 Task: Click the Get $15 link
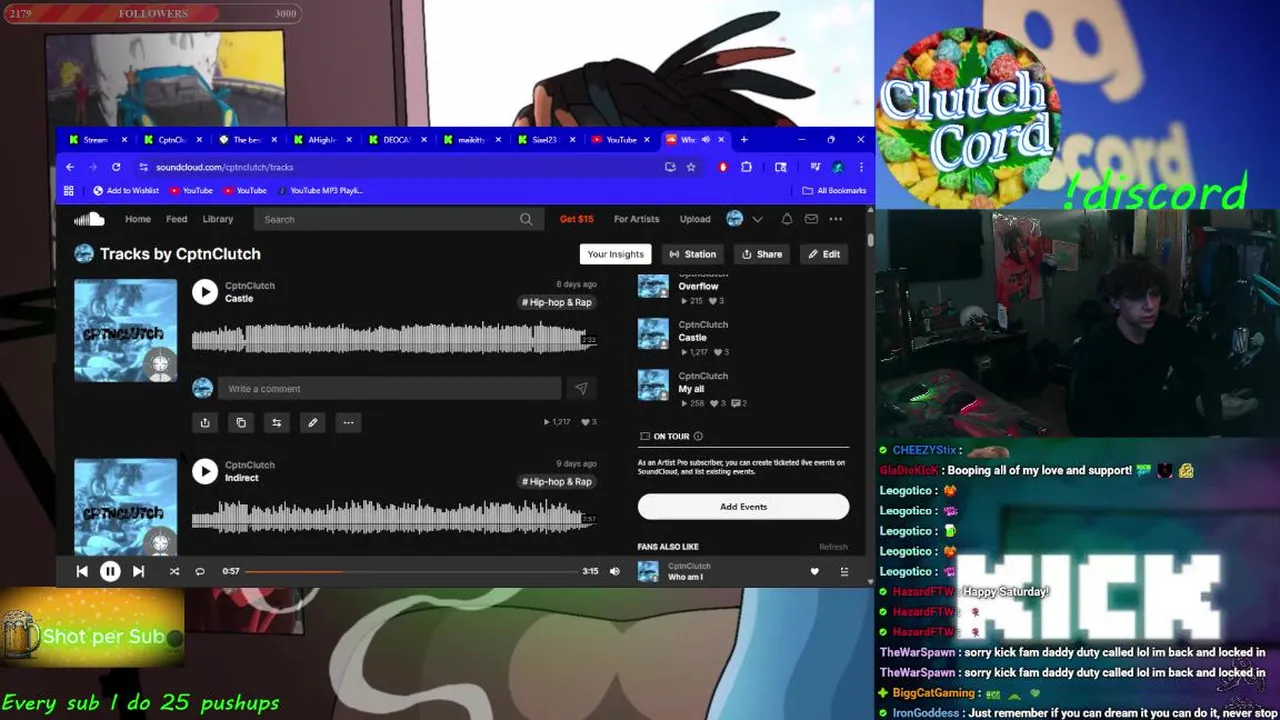(576, 219)
